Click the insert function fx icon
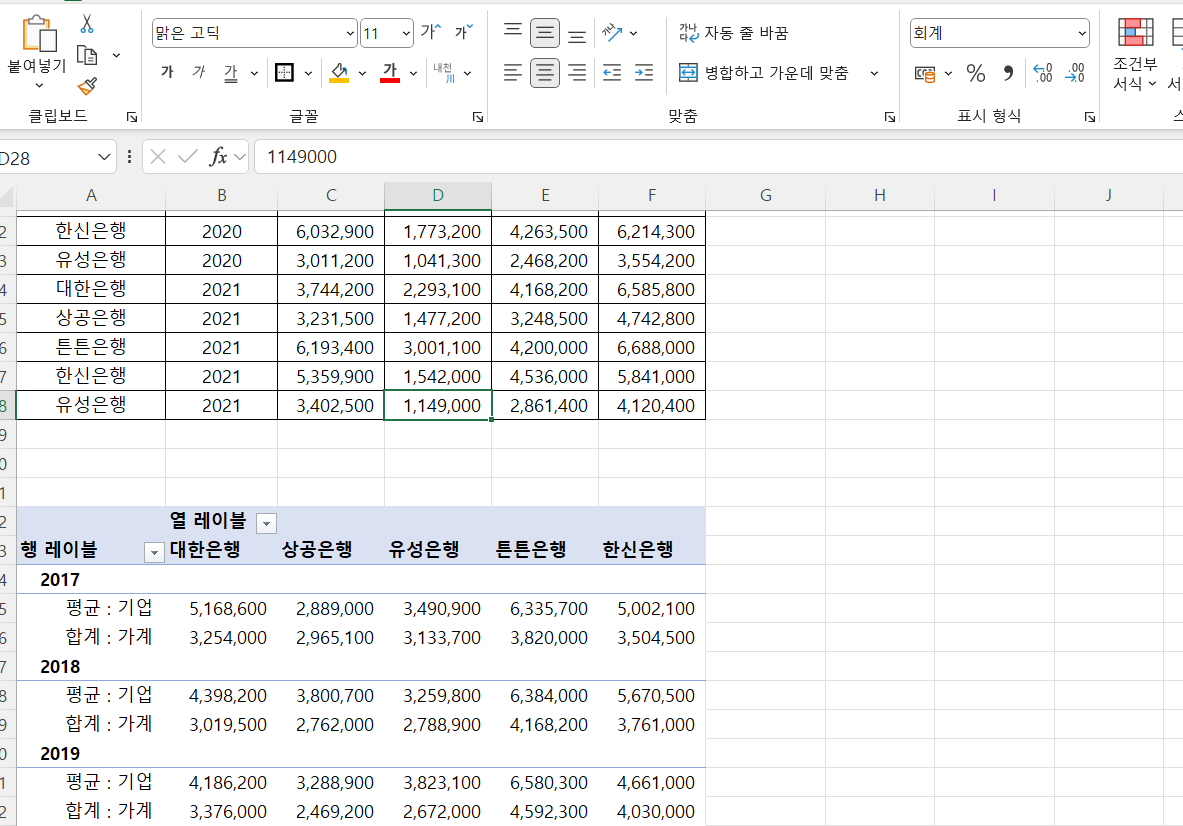This screenshot has height=826, width=1183. pos(218,157)
